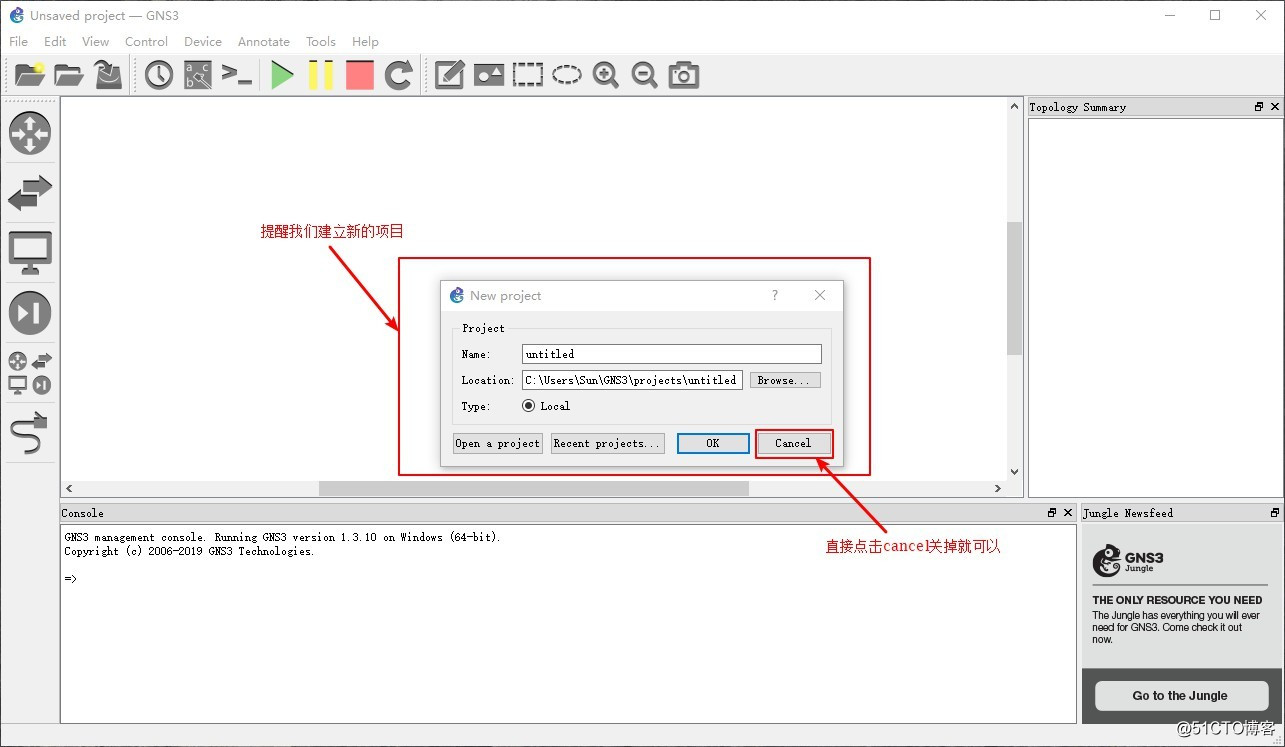Click the GNS3 Jungle logo
Viewport: 1285px width, 747px height.
click(1128, 561)
